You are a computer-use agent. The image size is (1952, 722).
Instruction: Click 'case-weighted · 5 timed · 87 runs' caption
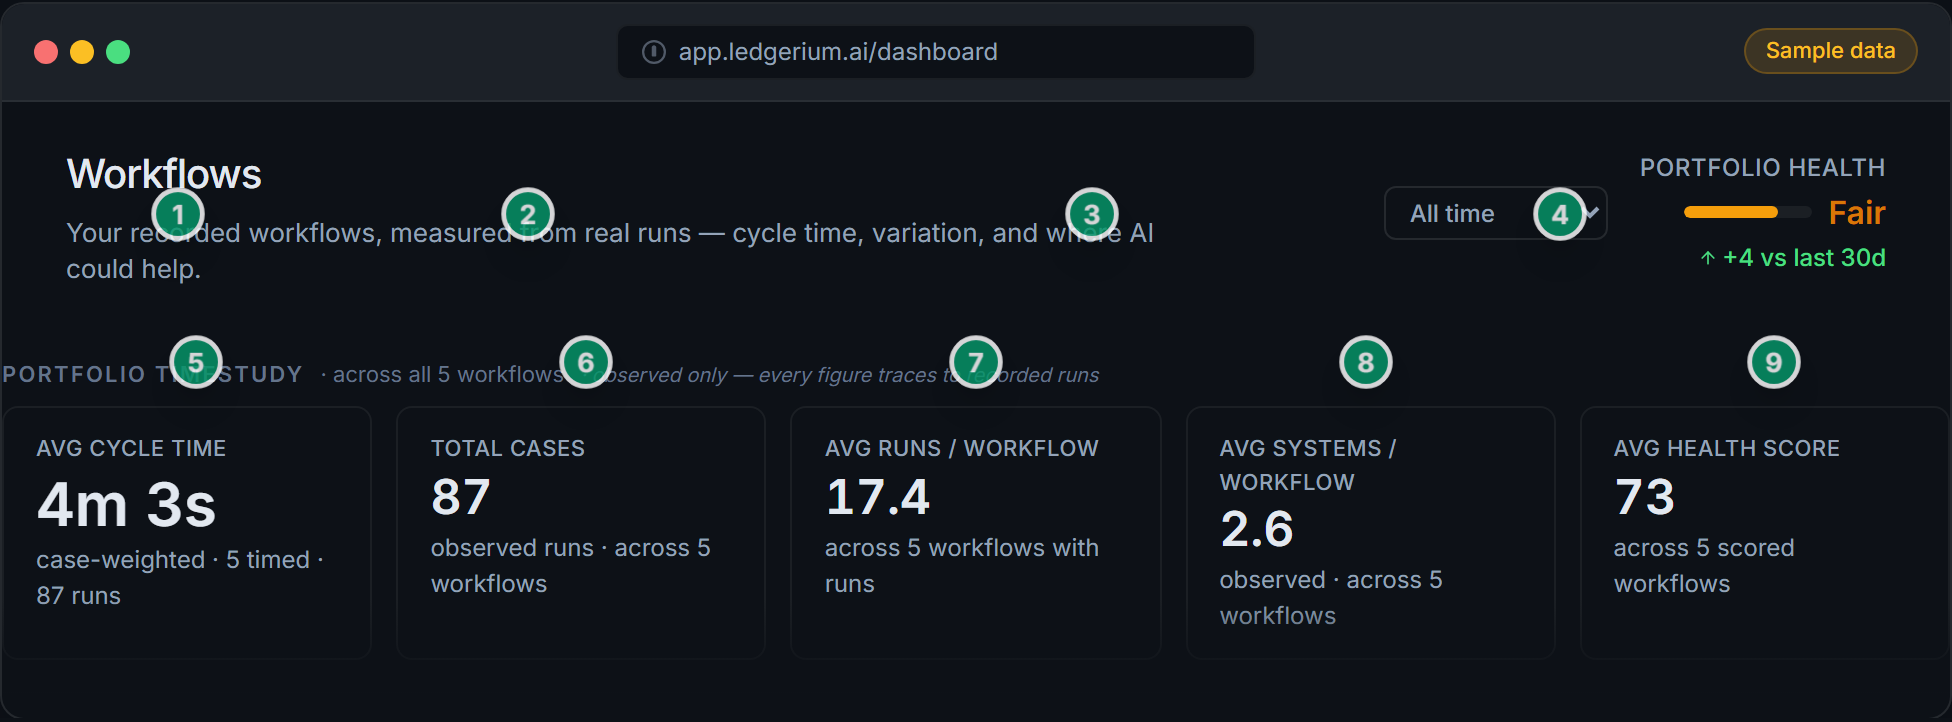pyautogui.click(x=180, y=578)
